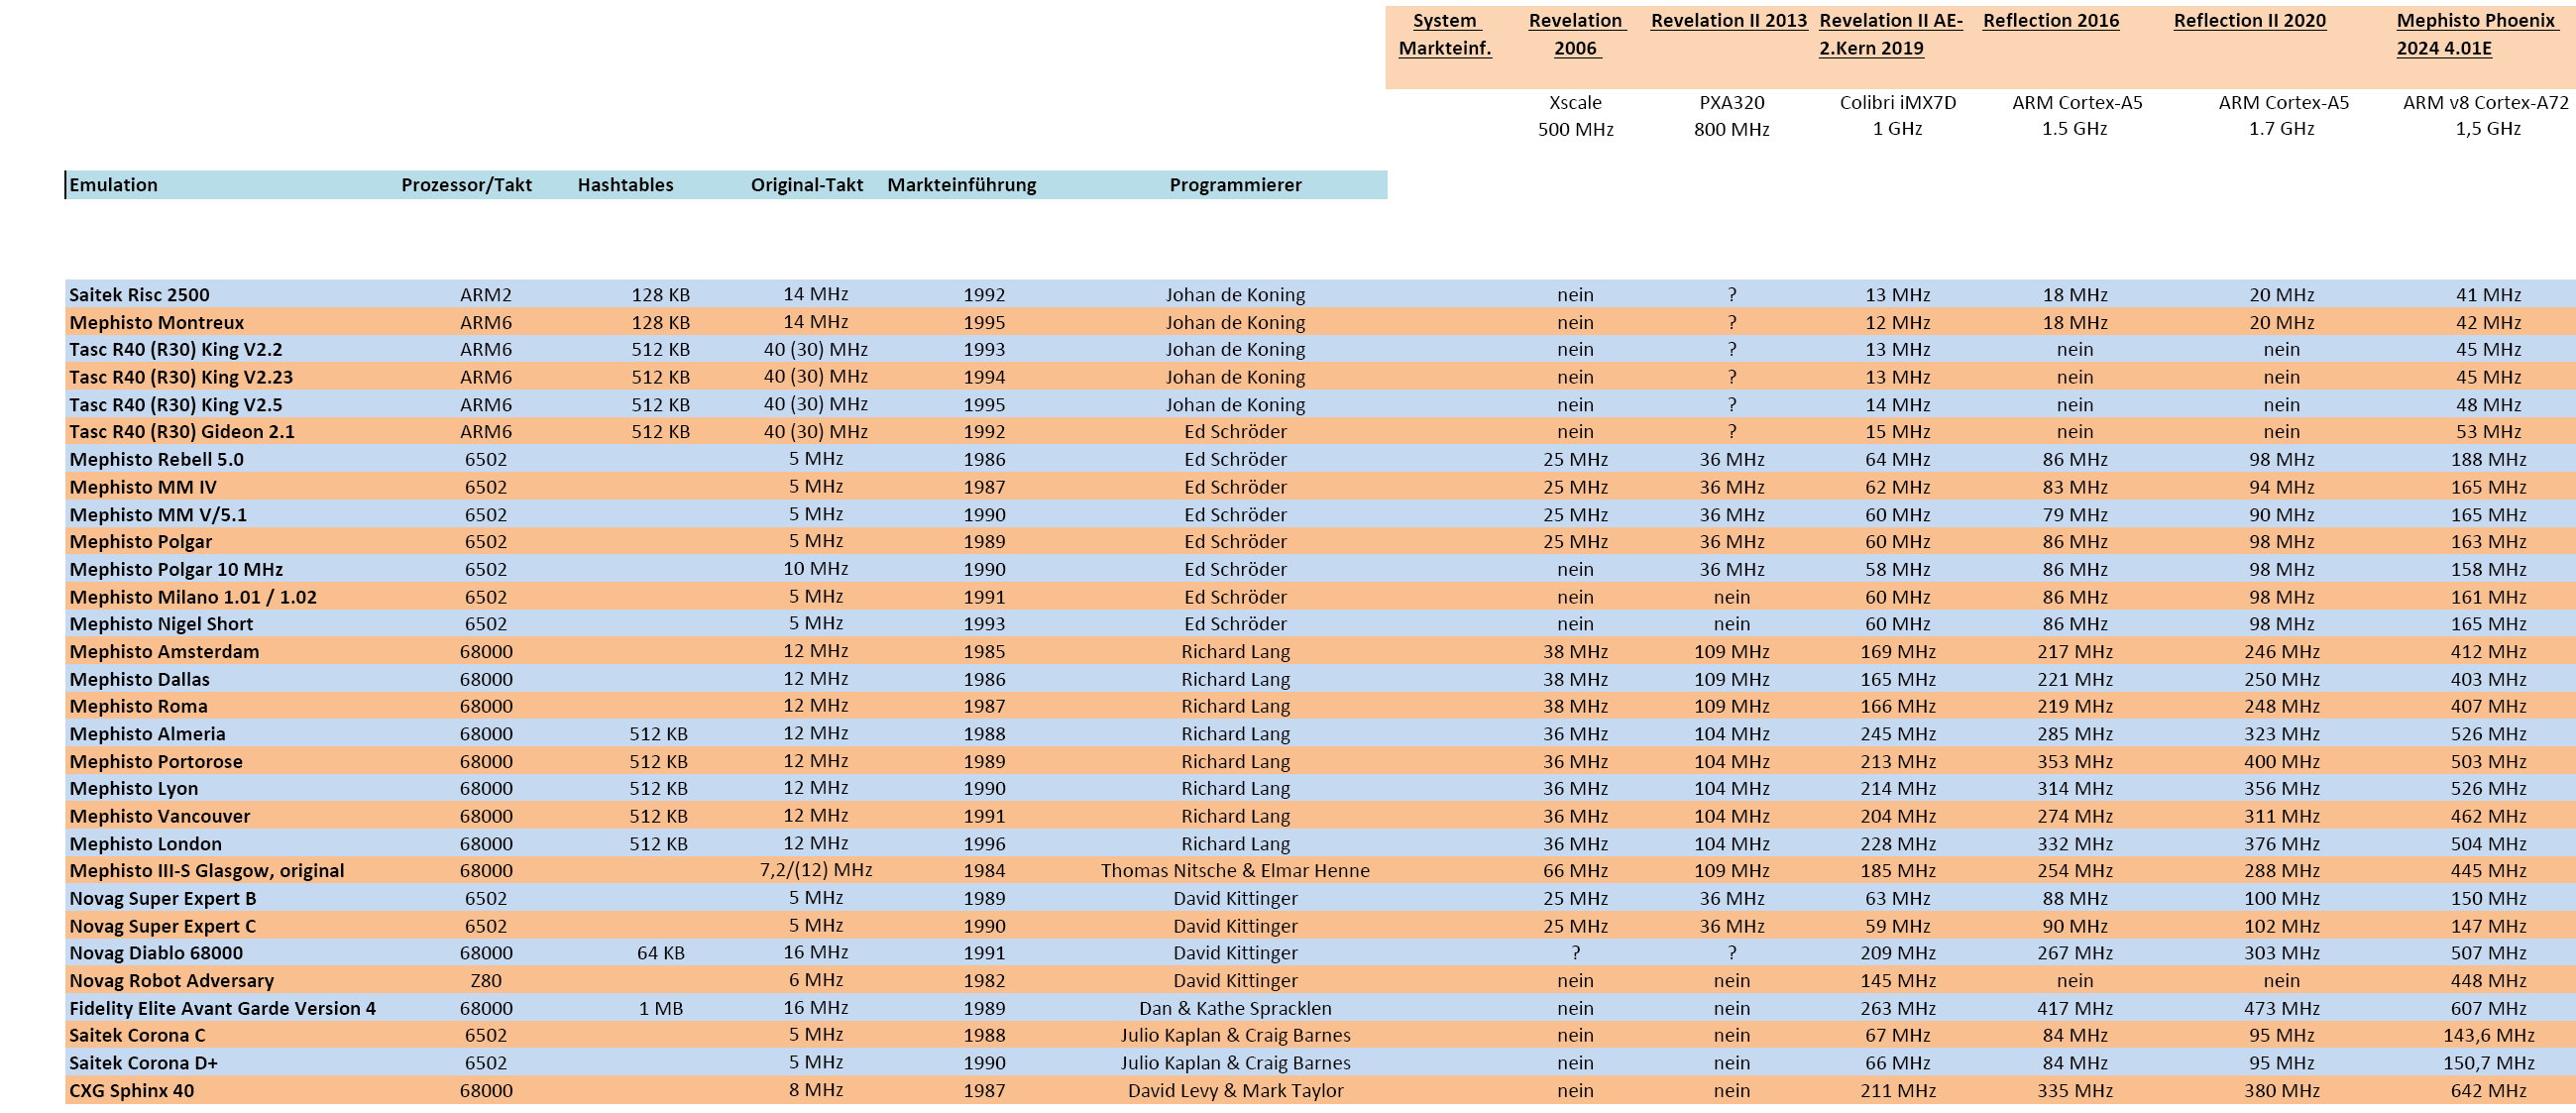Click the Mephisto Amsterdam cell
Viewport: 2576px width, 1113px height.
tap(164, 652)
